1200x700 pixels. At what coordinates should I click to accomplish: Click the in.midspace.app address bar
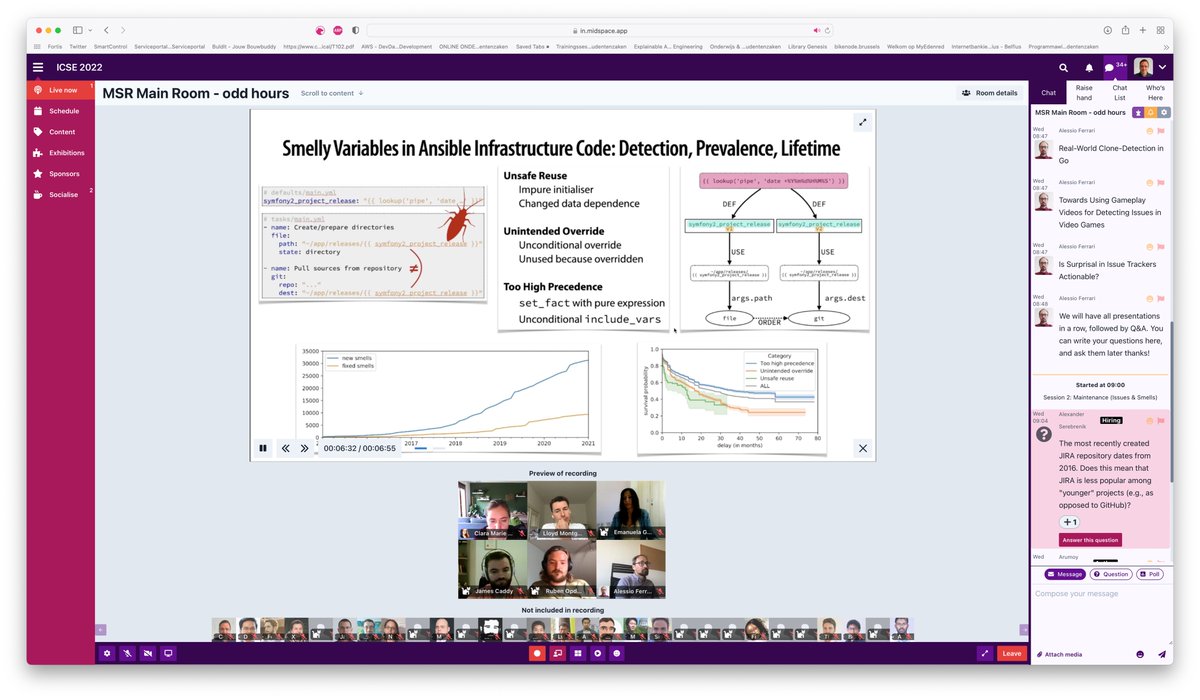(x=601, y=30)
